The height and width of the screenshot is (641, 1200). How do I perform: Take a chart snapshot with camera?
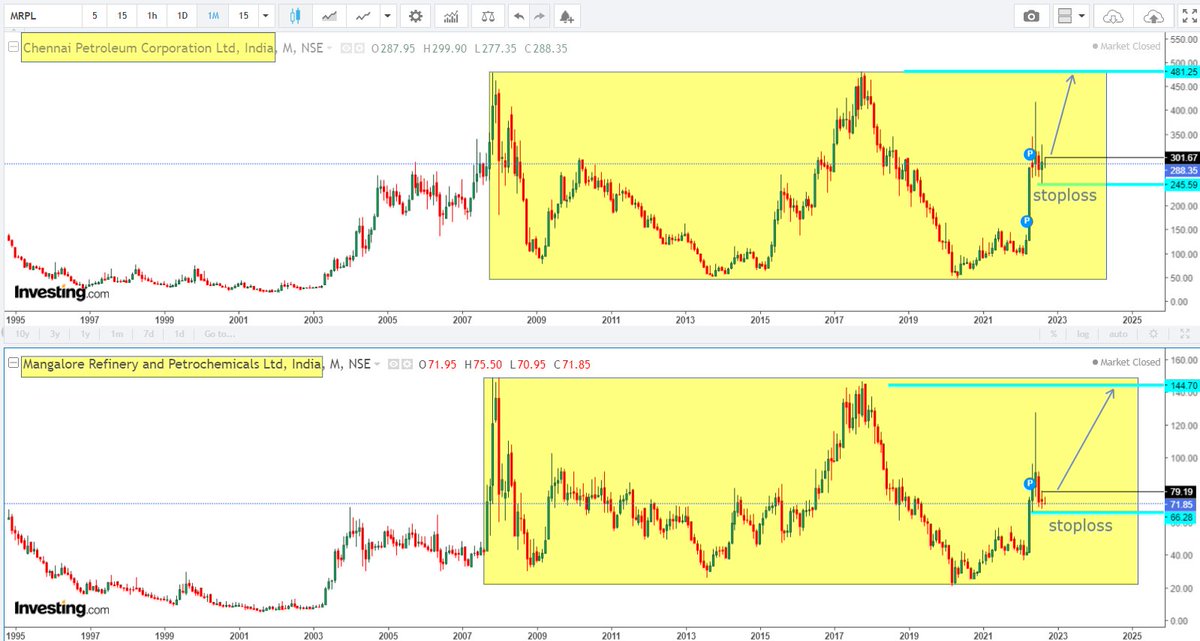[x=1031, y=16]
